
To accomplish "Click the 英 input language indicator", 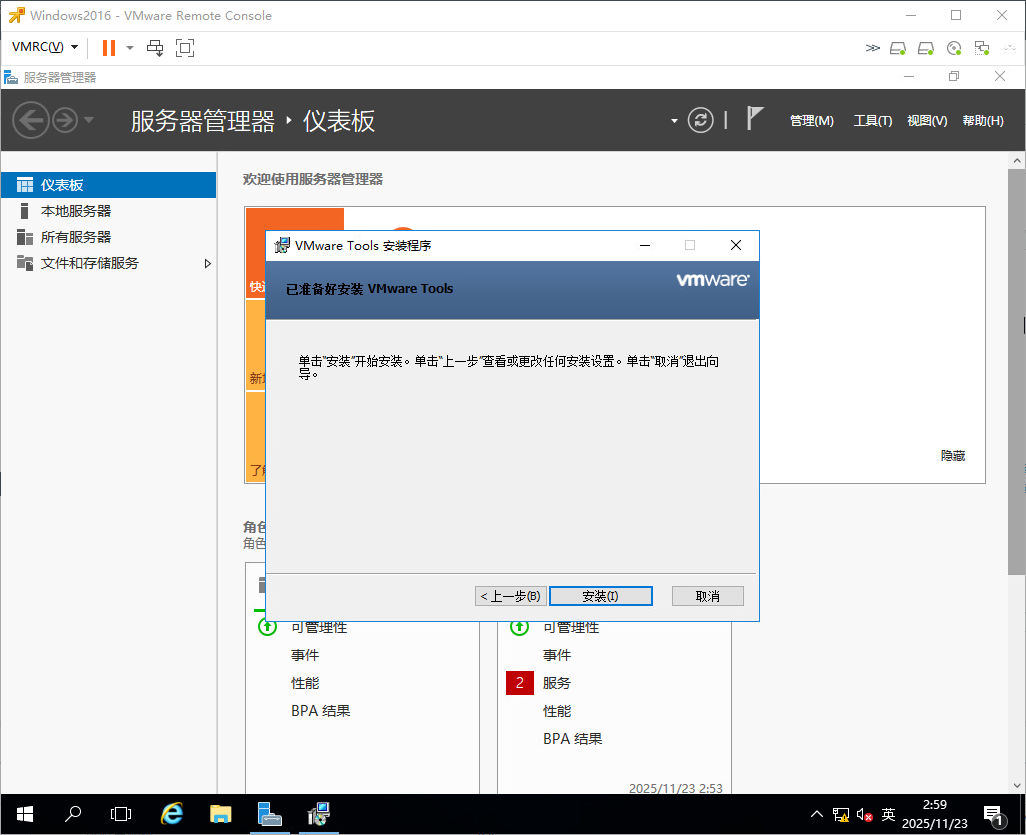I will pos(888,815).
